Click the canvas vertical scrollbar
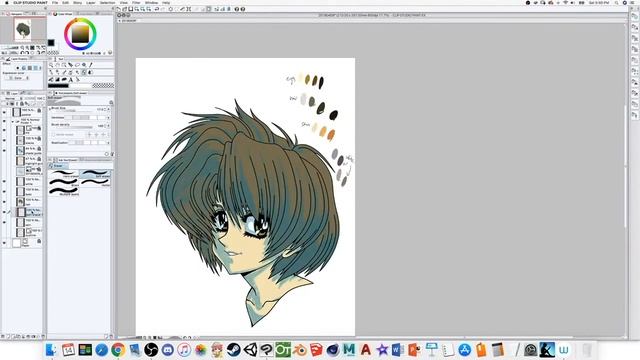Viewport: 640px width, 360px height. (x=625, y=167)
